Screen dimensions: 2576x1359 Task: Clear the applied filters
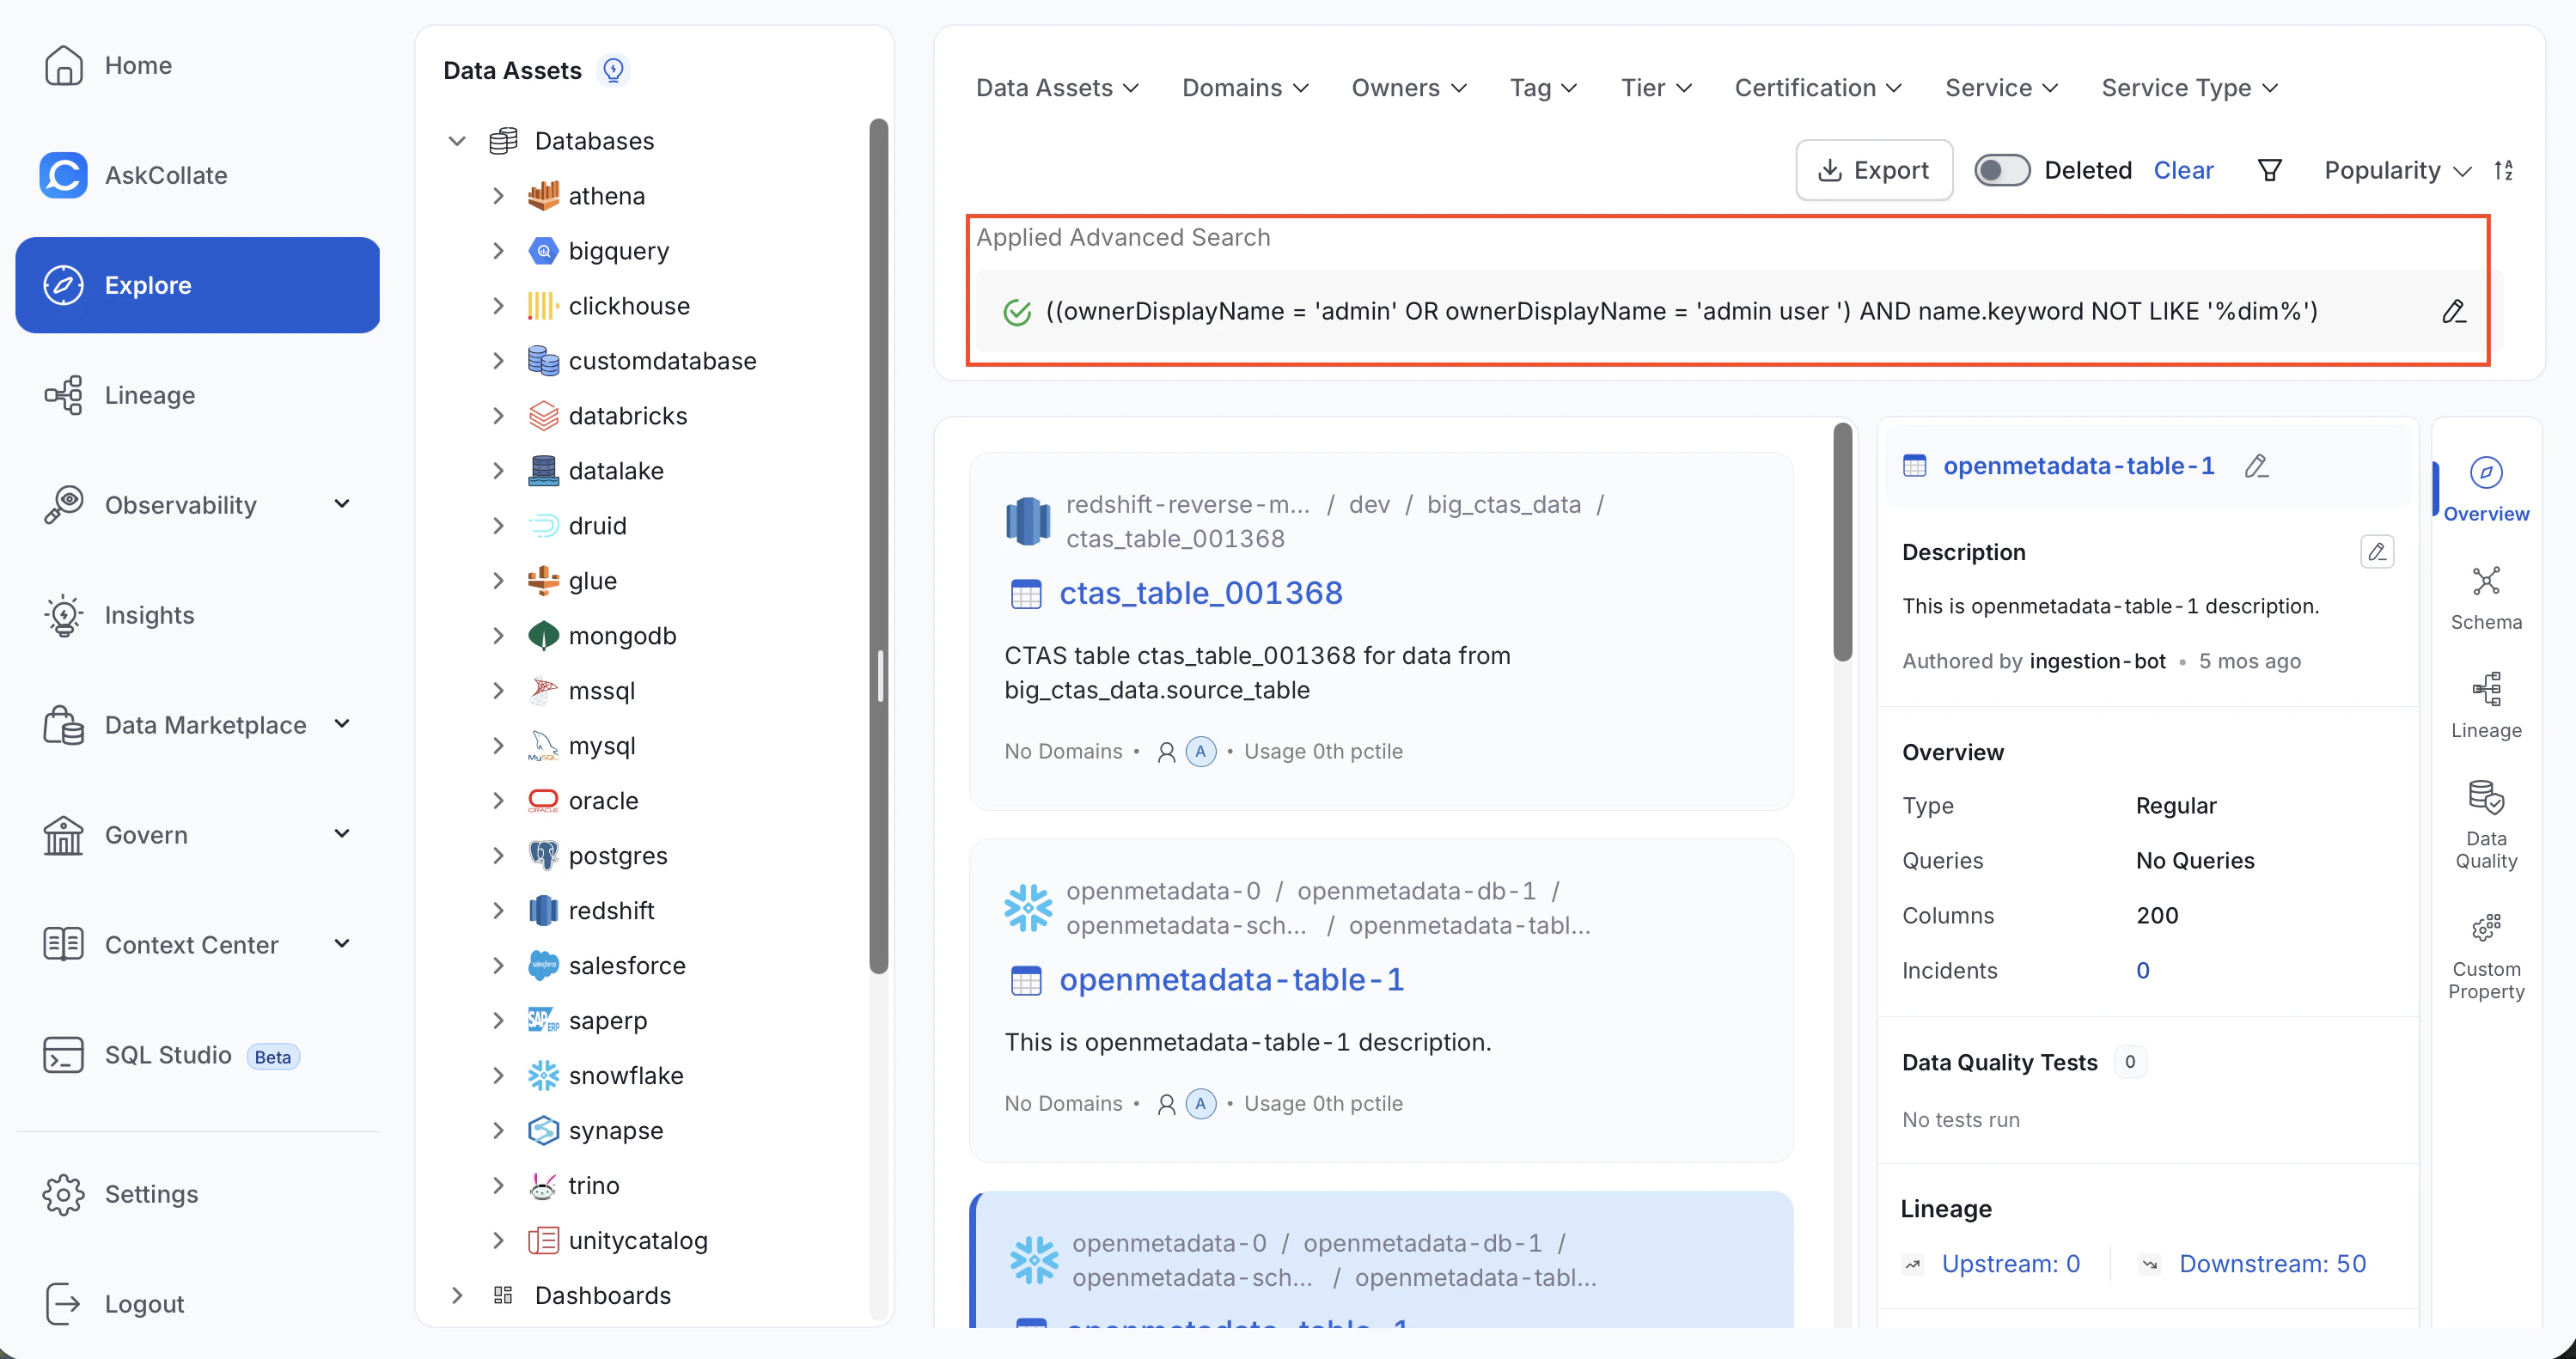click(2183, 171)
